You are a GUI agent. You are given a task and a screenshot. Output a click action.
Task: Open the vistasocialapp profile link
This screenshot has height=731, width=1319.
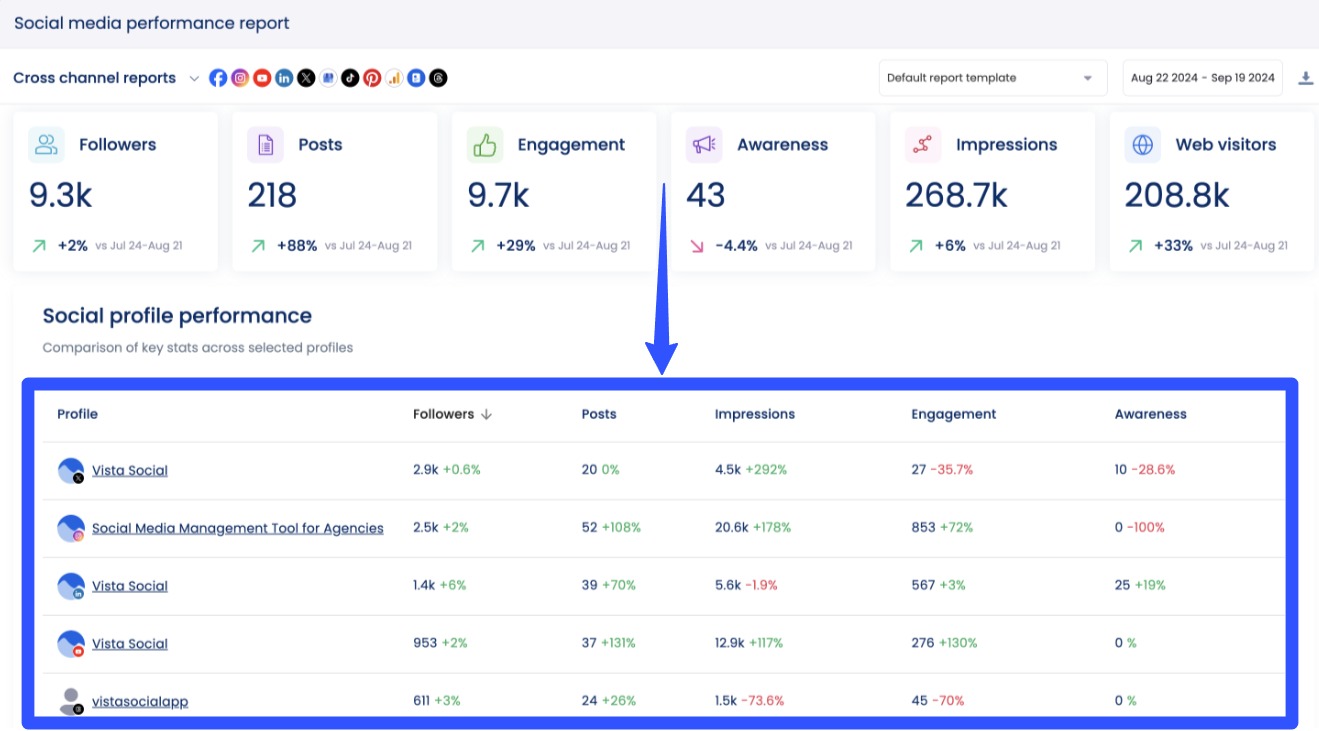(x=139, y=701)
